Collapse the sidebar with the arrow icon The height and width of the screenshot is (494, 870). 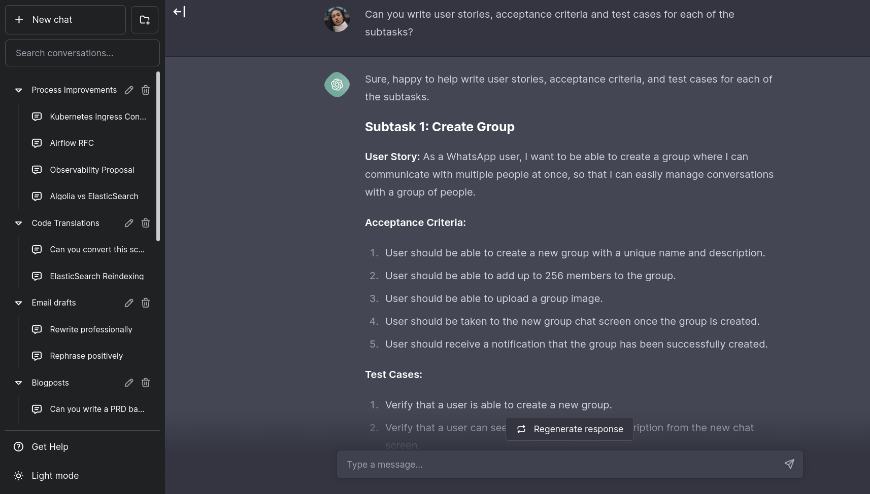pyautogui.click(x=179, y=12)
